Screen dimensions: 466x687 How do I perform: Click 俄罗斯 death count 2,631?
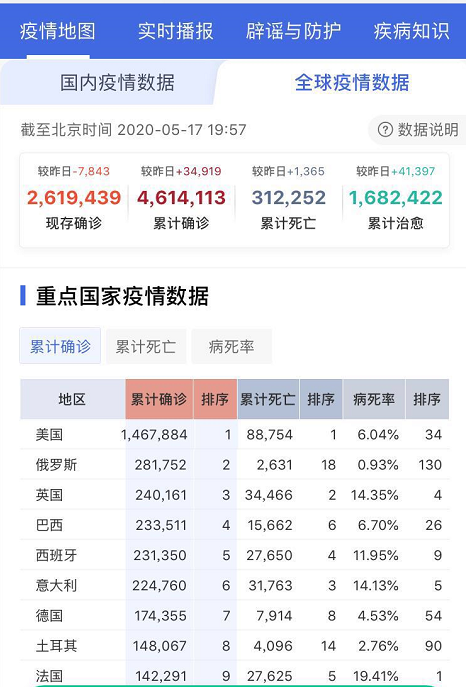tap(275, 465)
